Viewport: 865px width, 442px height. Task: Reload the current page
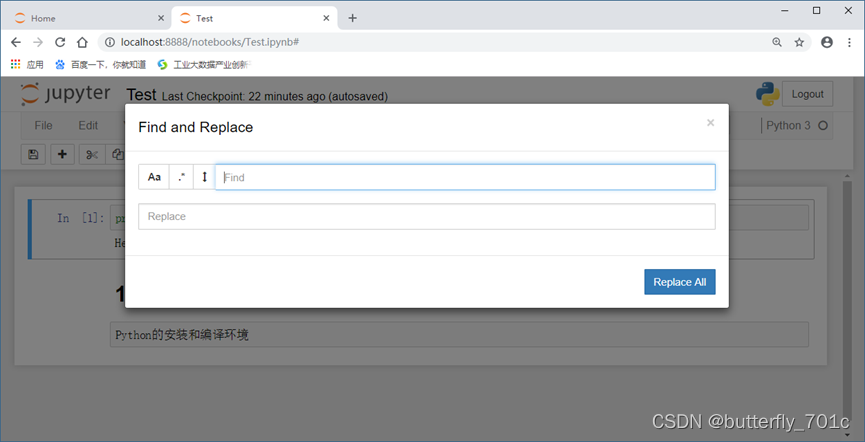(x=60, y=42)
